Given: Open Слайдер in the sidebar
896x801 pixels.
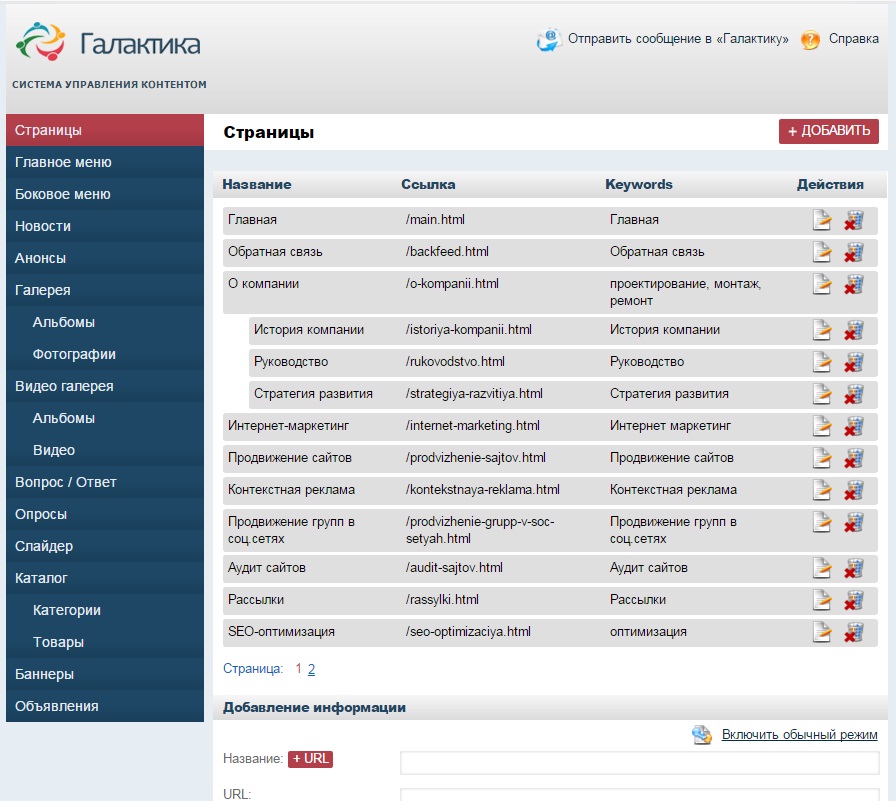Looking at the screenshot, I should pos(105,546).
